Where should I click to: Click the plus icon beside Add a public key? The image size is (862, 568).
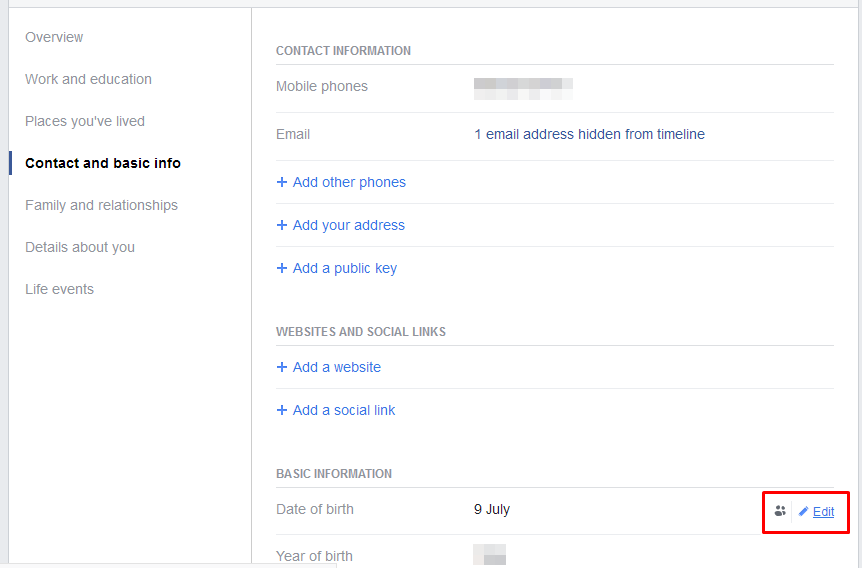282,268
